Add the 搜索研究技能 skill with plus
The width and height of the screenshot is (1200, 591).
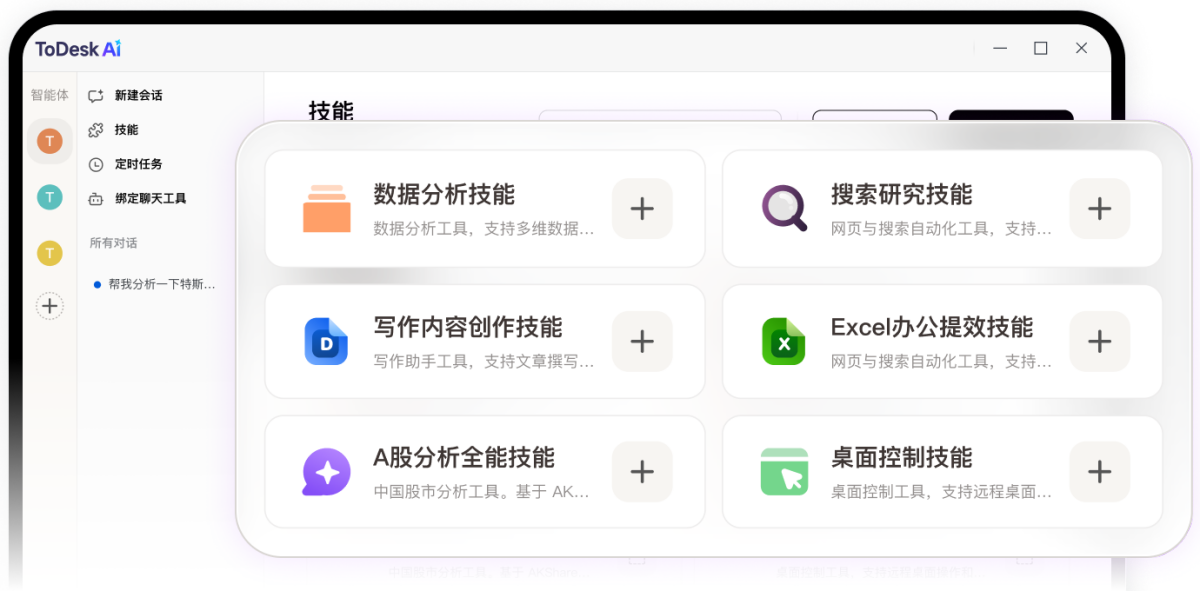(1100, 209)
